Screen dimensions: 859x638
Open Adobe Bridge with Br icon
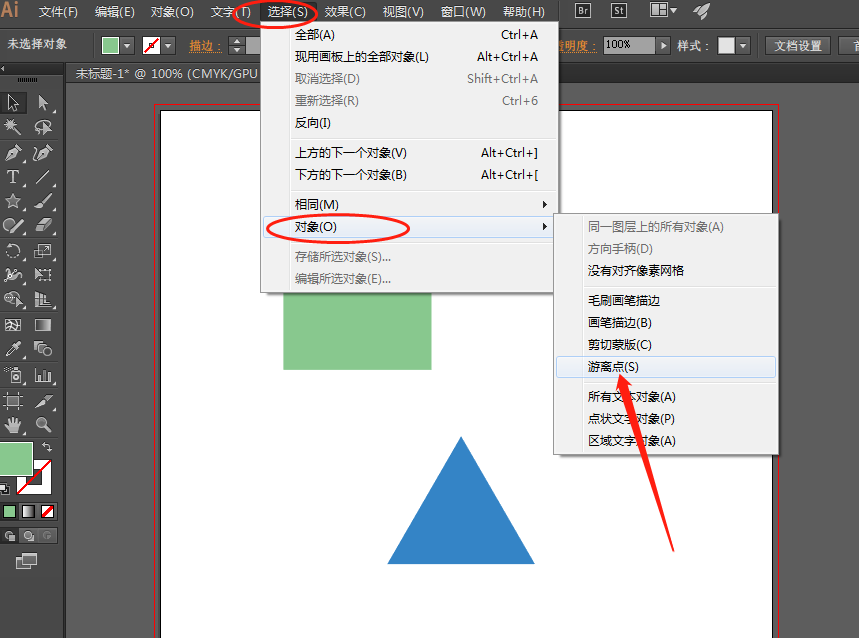click(583, 11)
